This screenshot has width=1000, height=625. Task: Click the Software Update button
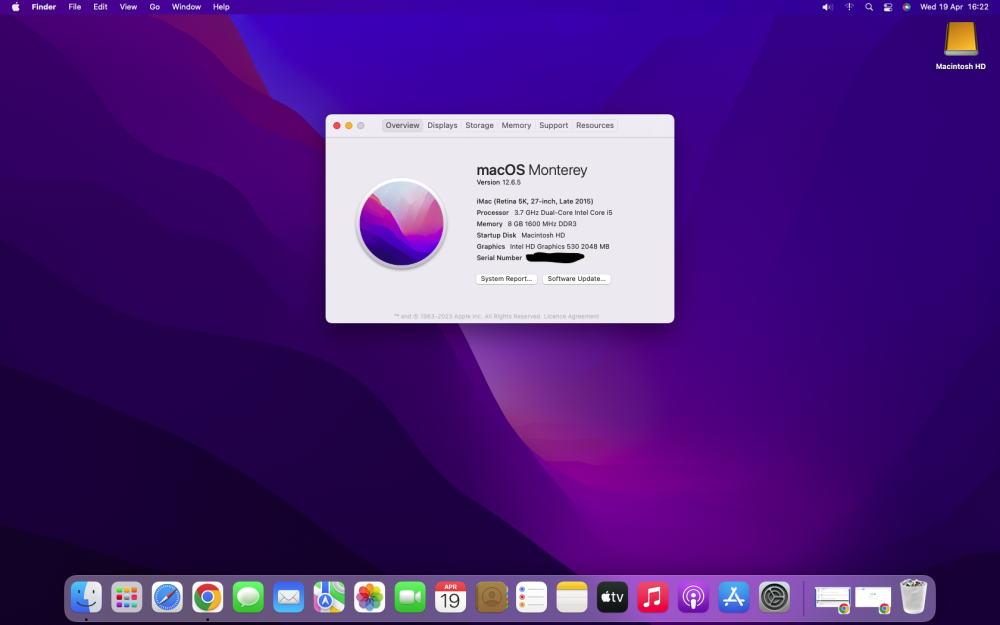click(577, 279)
